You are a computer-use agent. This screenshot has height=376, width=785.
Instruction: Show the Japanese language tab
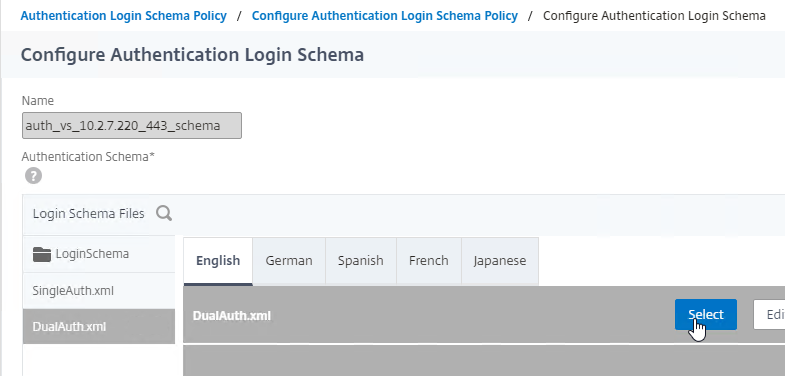[x=500, y=261]
